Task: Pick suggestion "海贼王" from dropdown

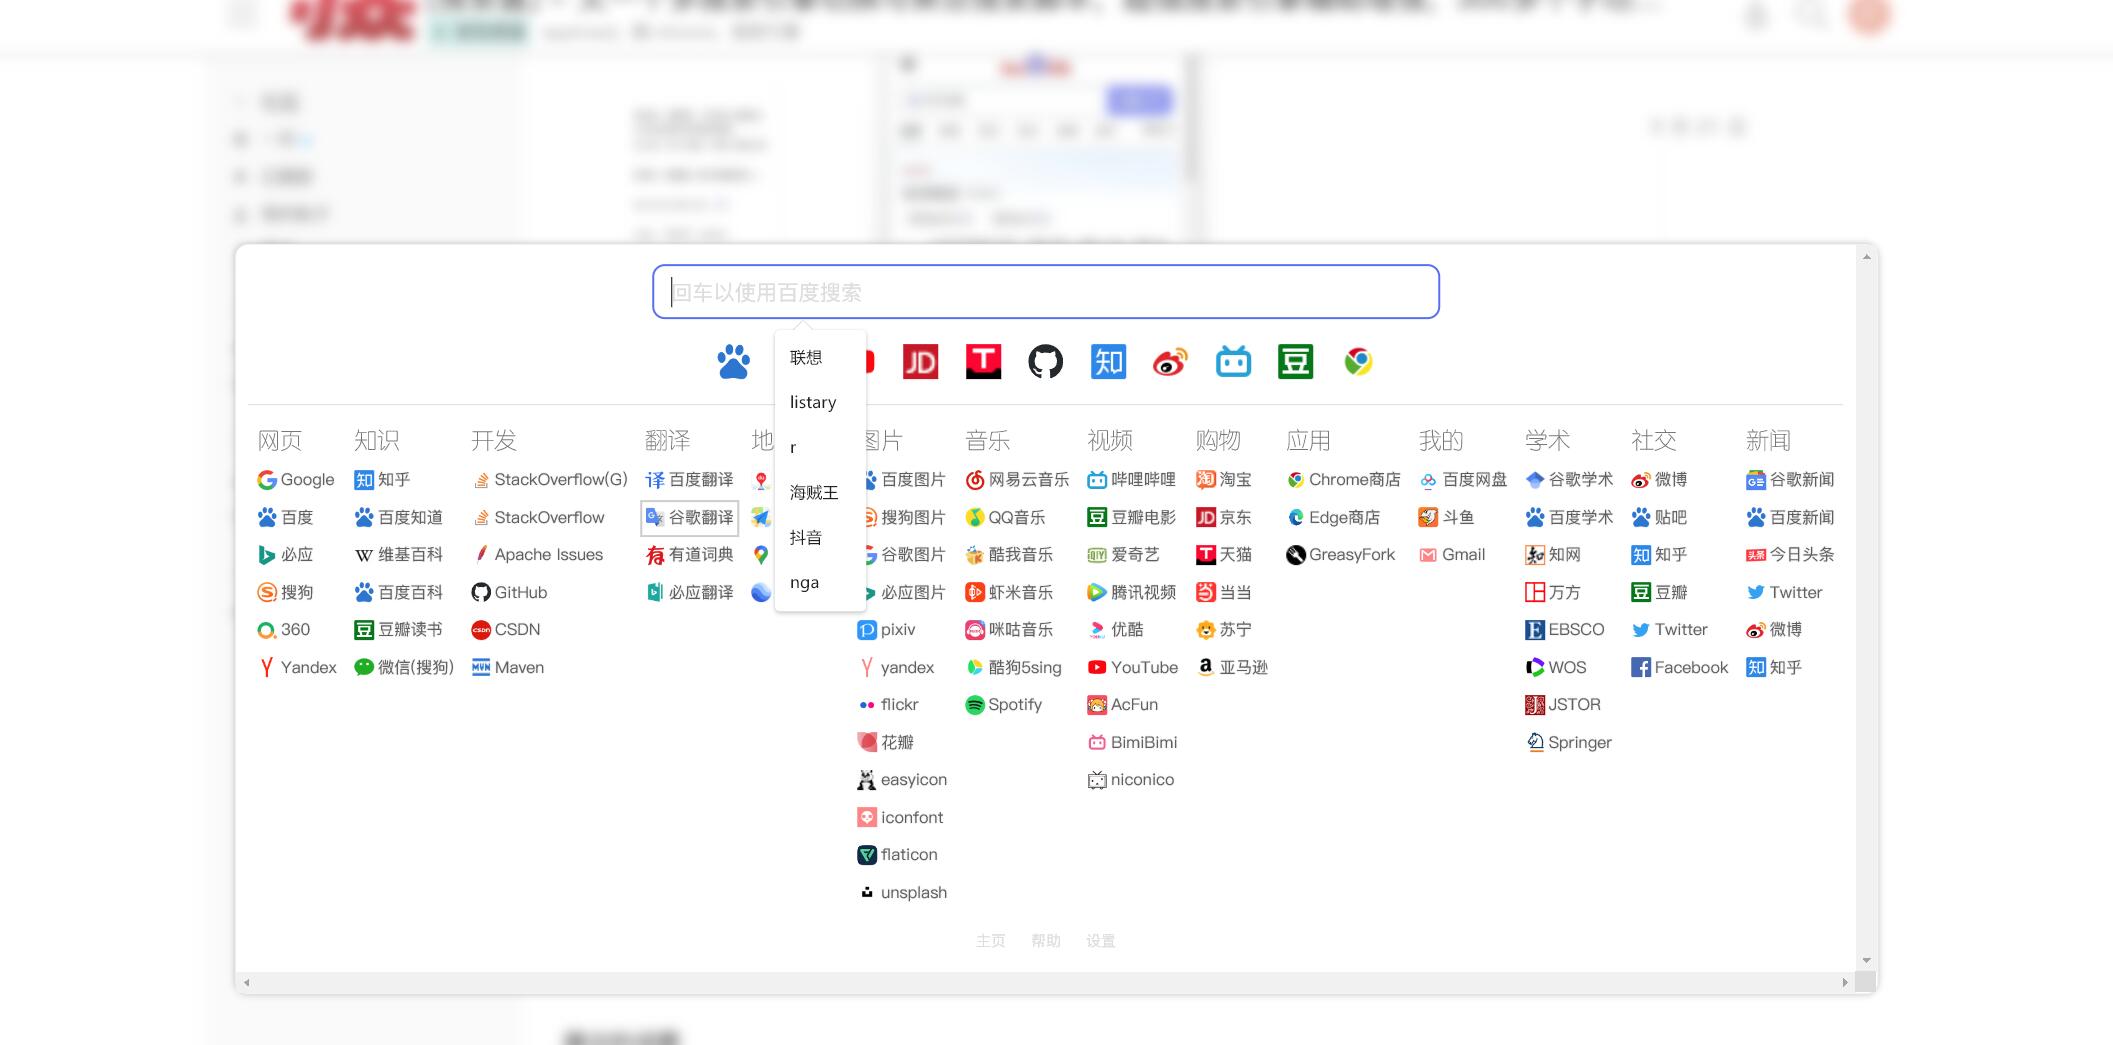Action: click(x=814, y=492)
